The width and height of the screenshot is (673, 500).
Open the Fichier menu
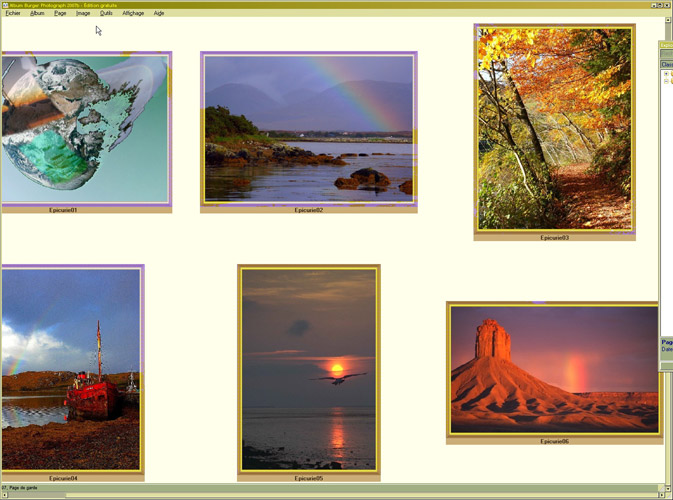pos(13,13)
